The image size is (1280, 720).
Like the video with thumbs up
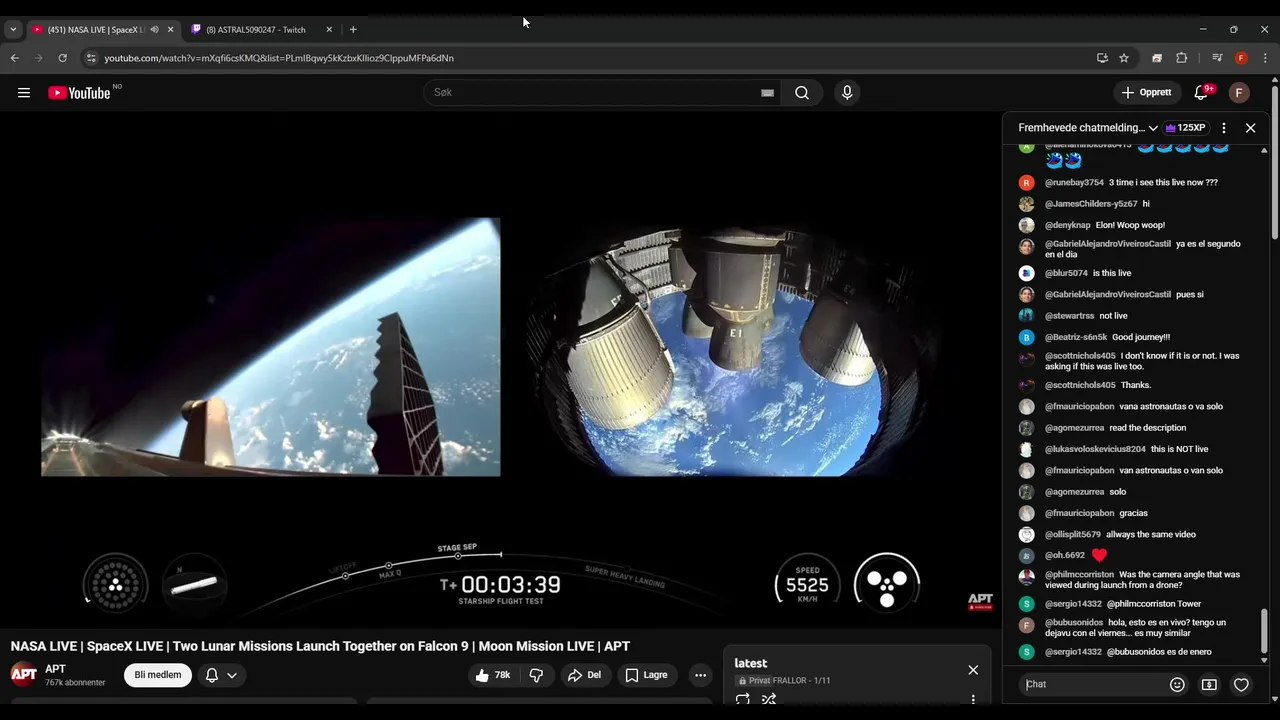tap(493, 675)
